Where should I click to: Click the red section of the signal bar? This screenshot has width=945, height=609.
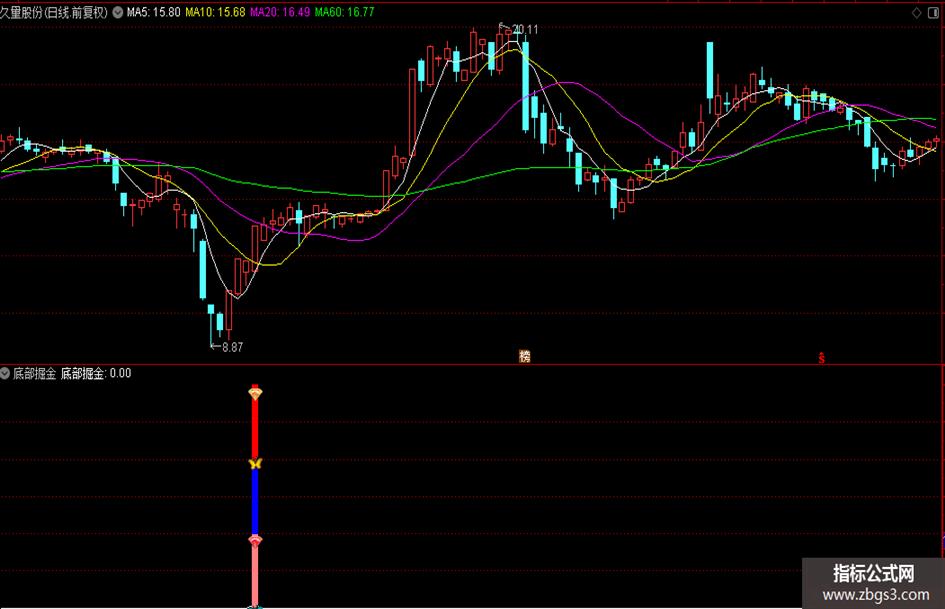coord(255,428)
